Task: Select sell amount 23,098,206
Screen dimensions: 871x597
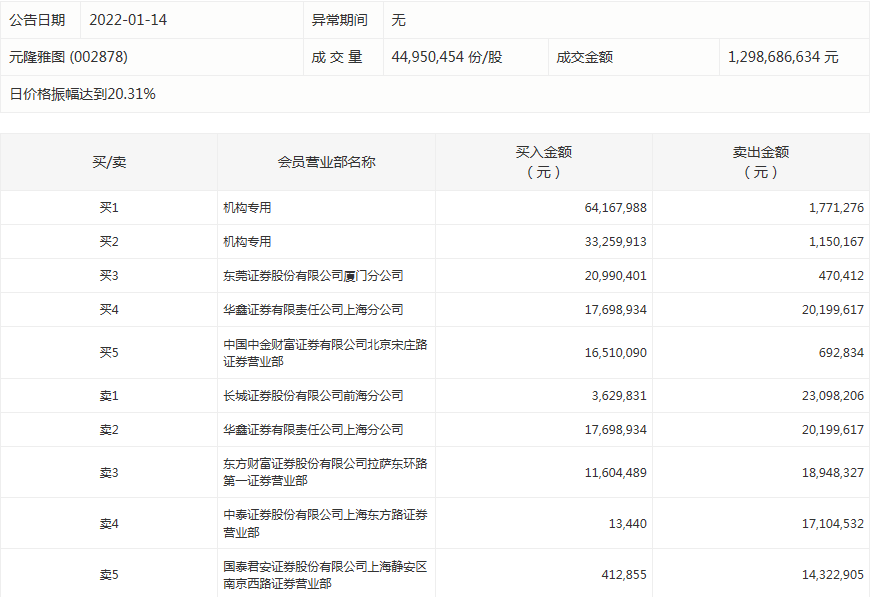Action: [833, 395]
